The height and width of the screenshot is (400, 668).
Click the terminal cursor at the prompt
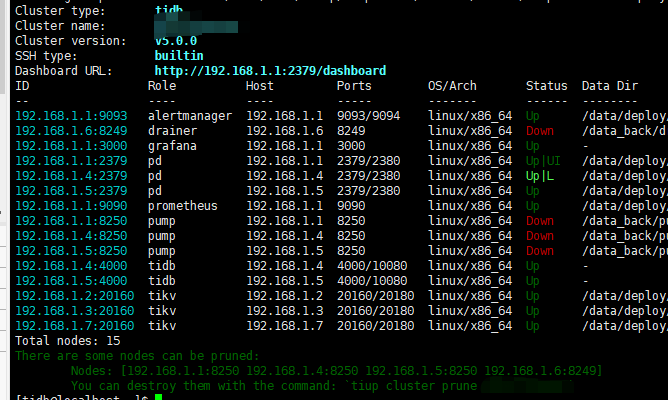click(x=158, y=397)
